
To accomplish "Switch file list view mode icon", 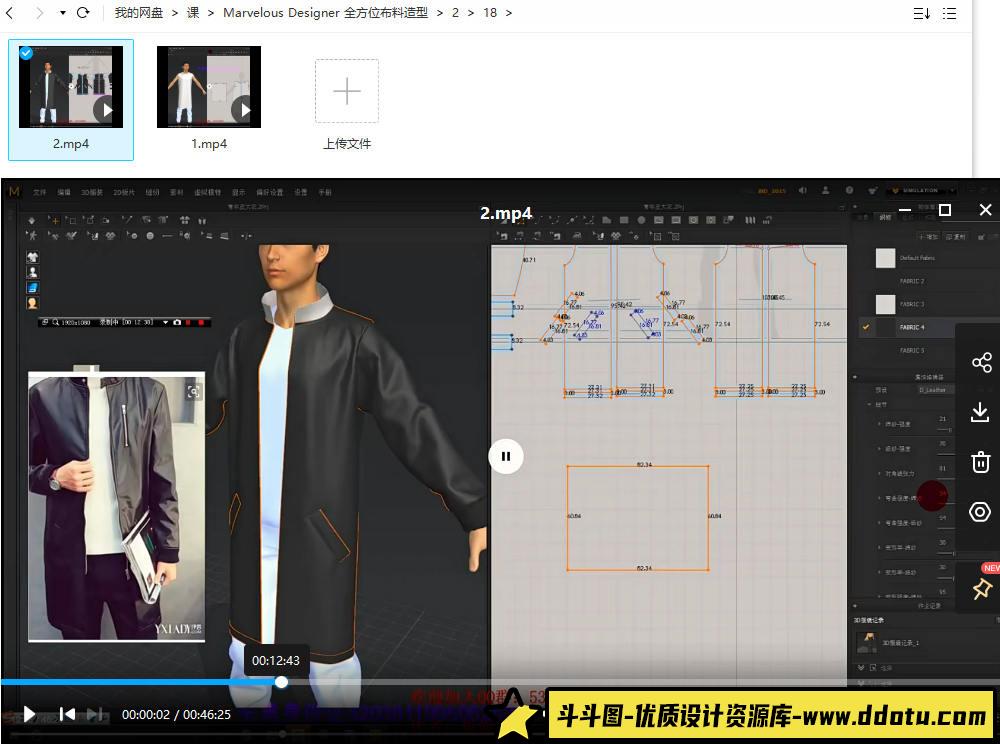I will click(949, 13).
